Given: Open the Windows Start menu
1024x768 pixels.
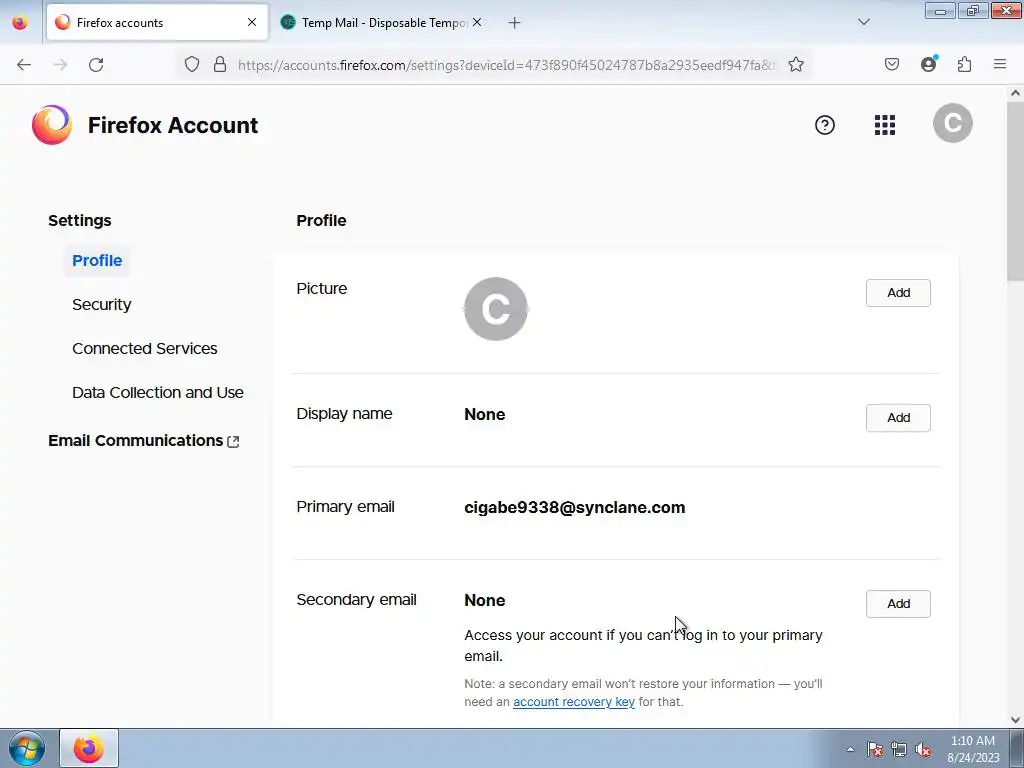Looking at the screenshot, I should coord(27,748).
